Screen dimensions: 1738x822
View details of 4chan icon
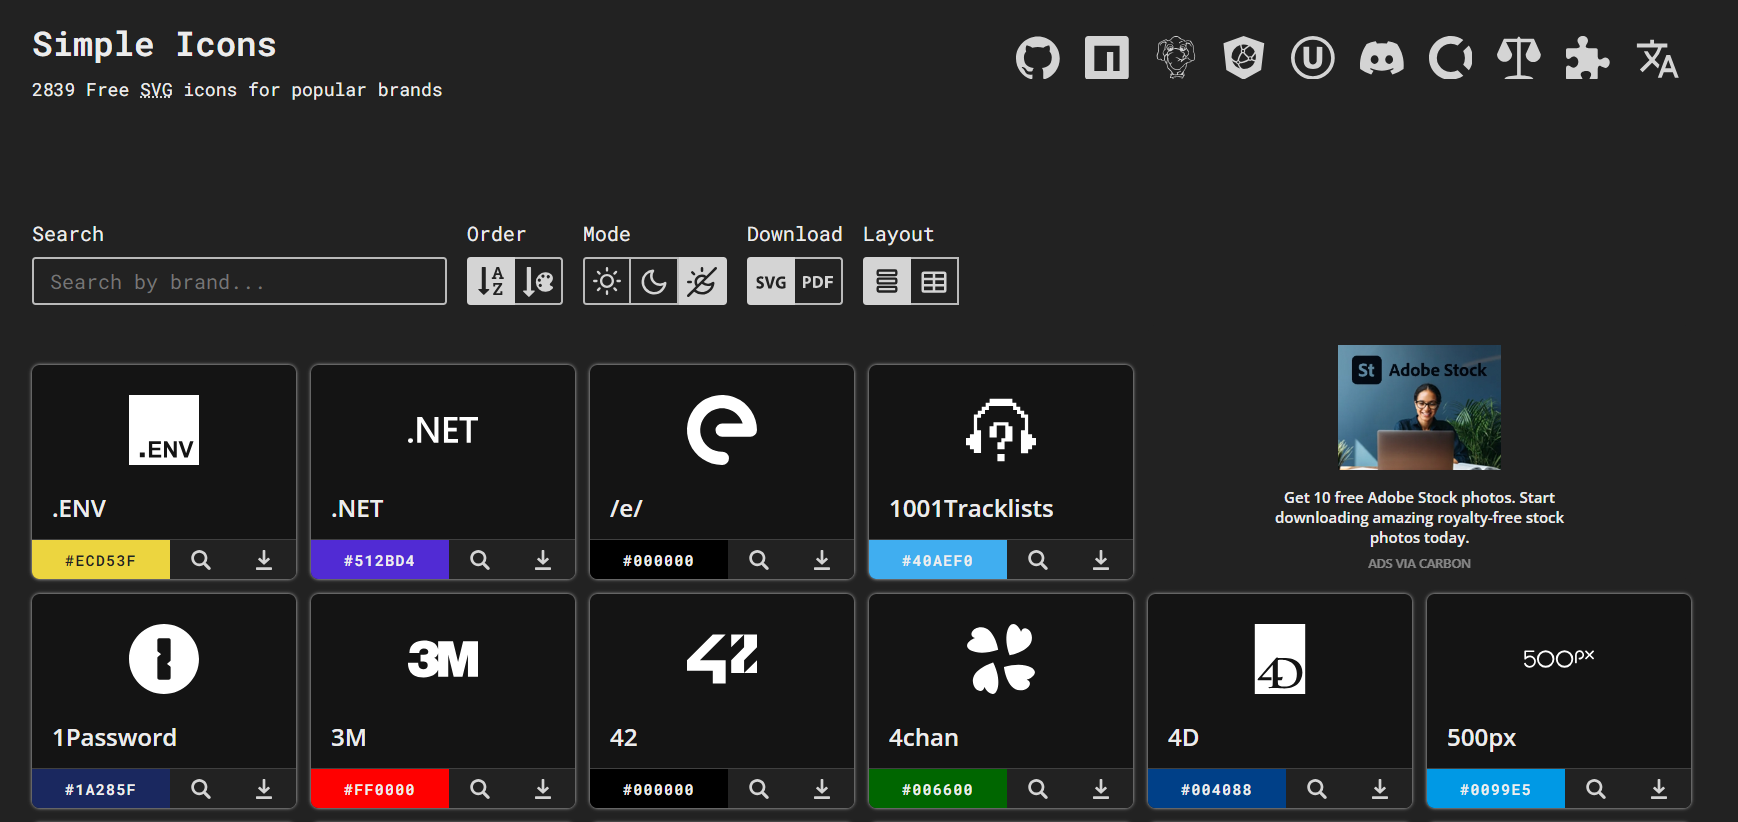(1038, 789)
